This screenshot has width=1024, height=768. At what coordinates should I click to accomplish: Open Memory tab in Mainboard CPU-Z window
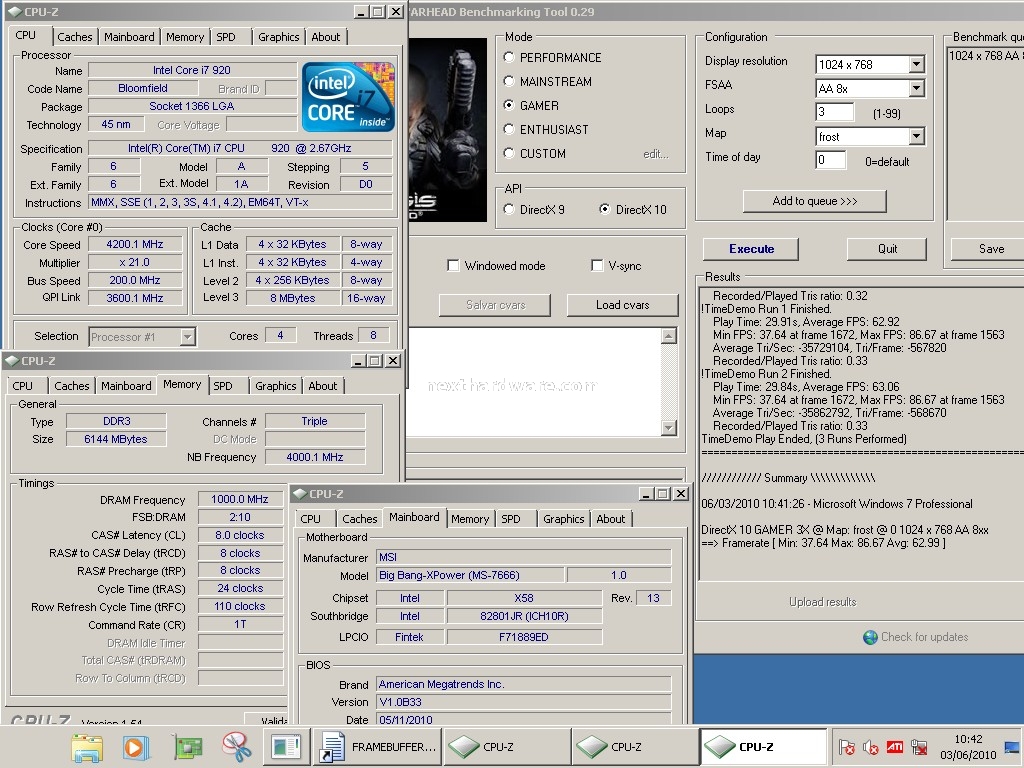point(470,519)
